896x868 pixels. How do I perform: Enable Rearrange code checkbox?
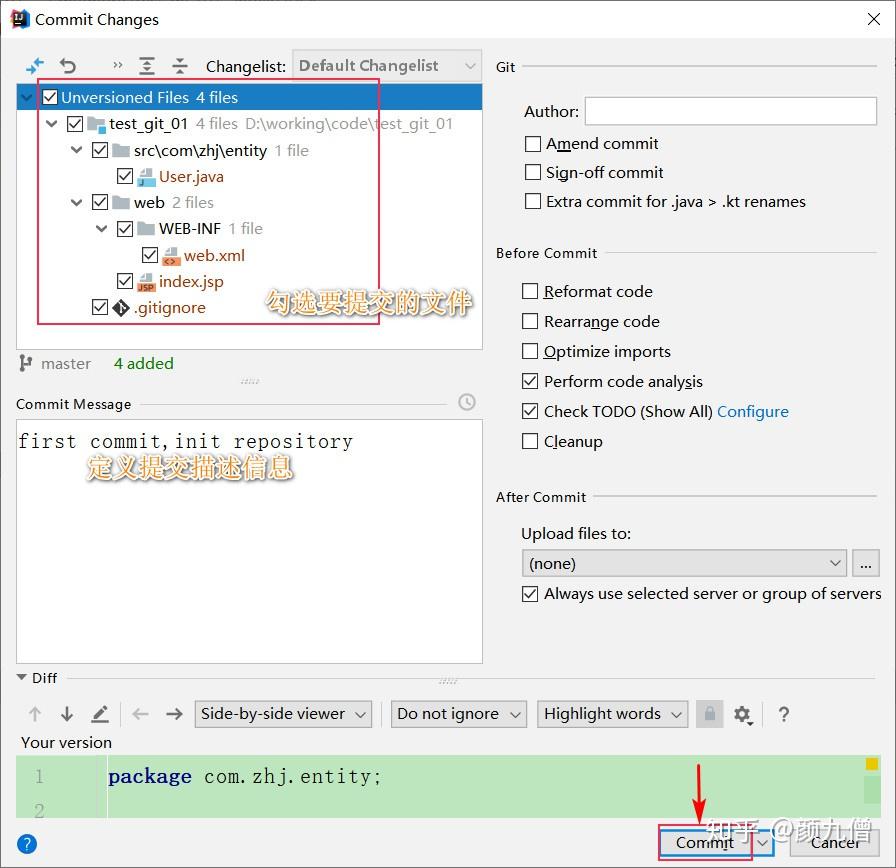click(x=530, y=321)
